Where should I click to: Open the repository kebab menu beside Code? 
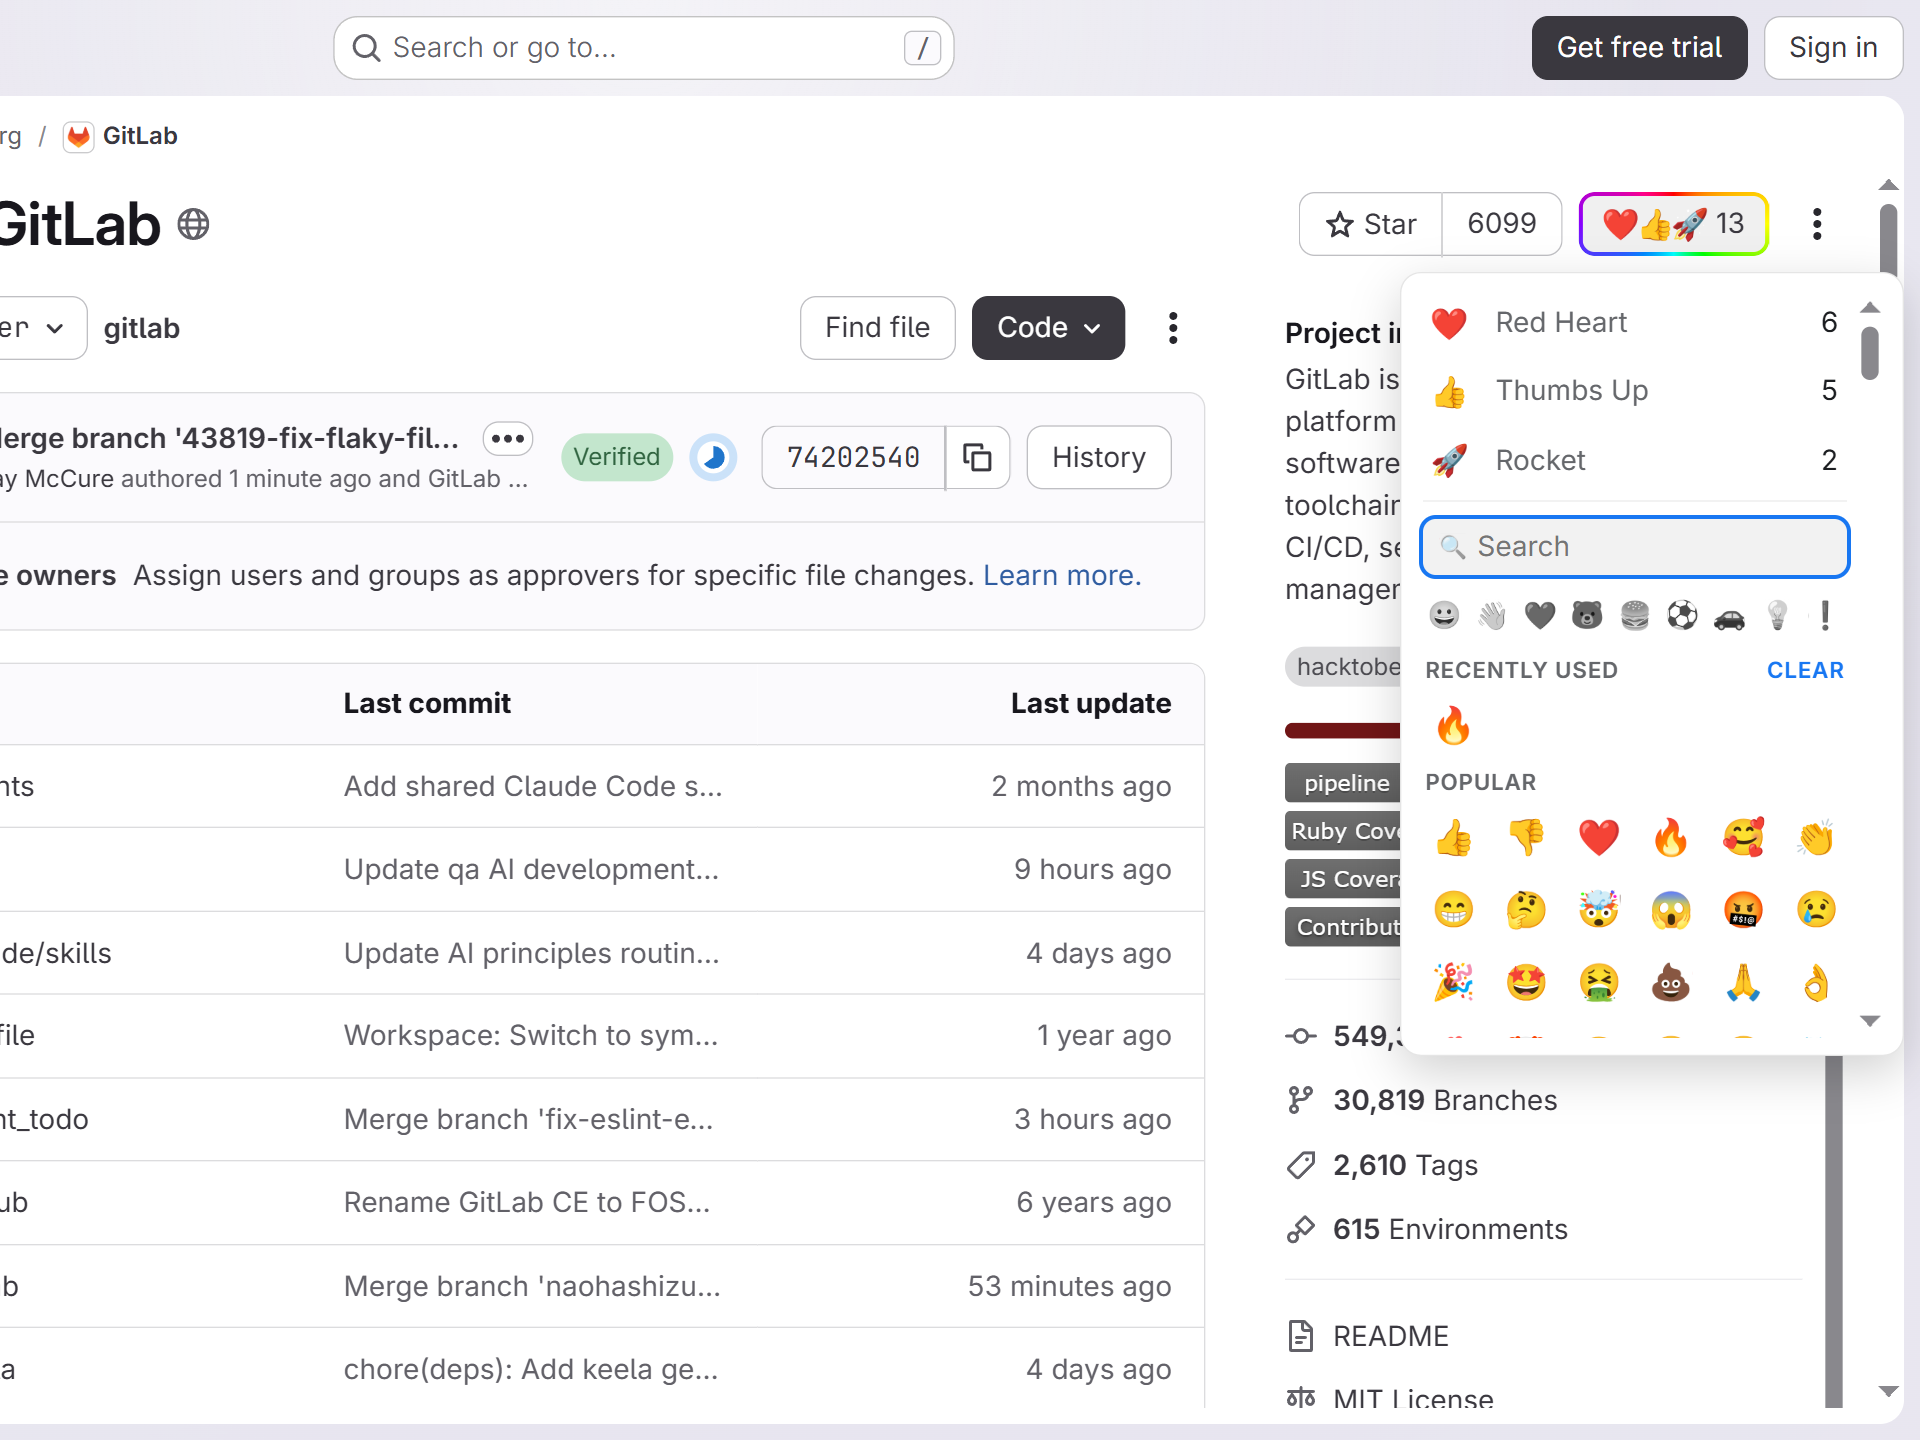tap(1173, 327)
